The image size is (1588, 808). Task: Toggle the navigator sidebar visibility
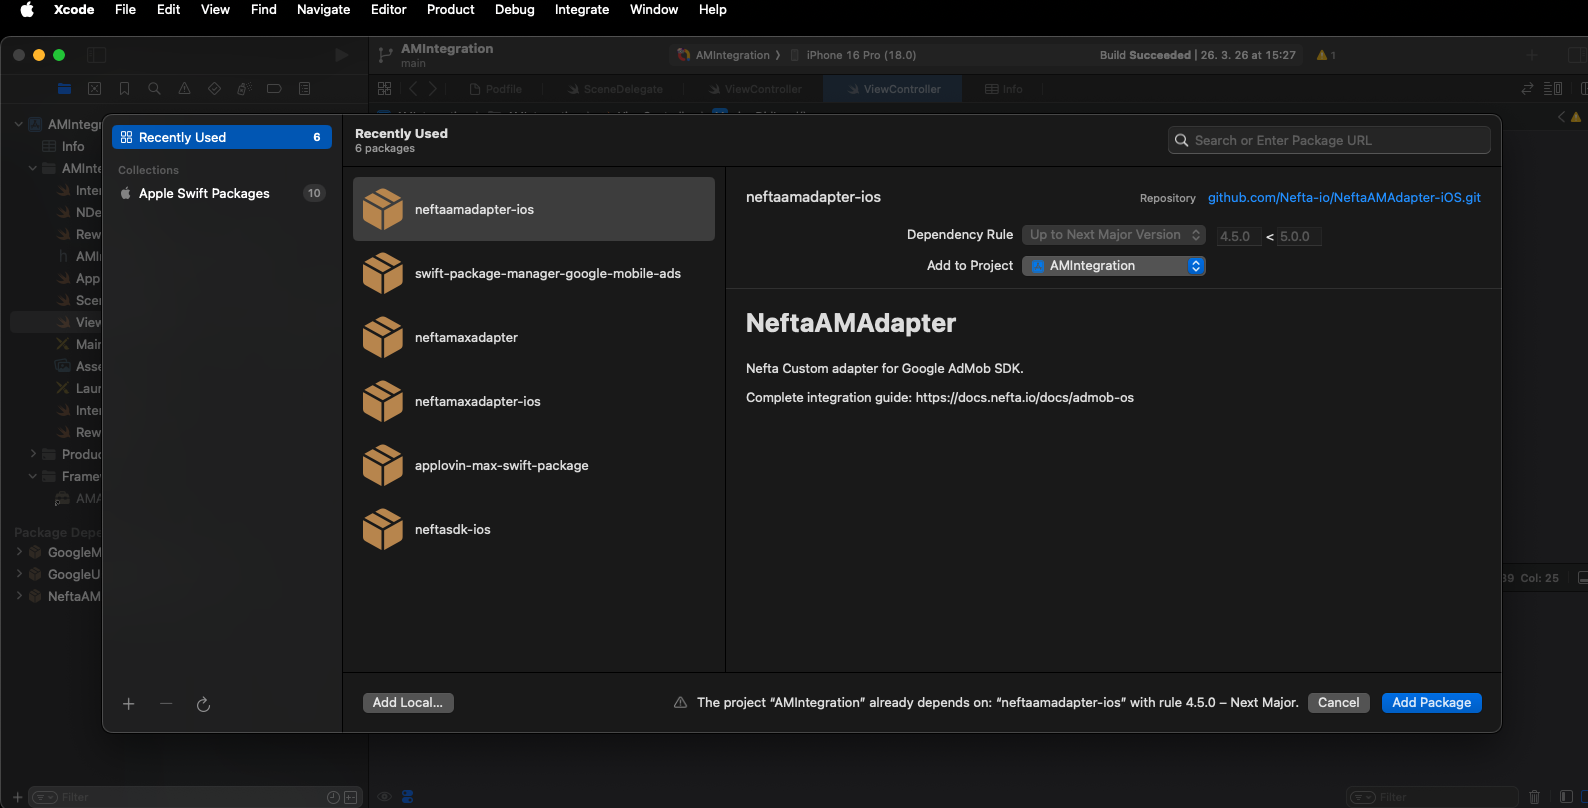(x=97, y=55)
